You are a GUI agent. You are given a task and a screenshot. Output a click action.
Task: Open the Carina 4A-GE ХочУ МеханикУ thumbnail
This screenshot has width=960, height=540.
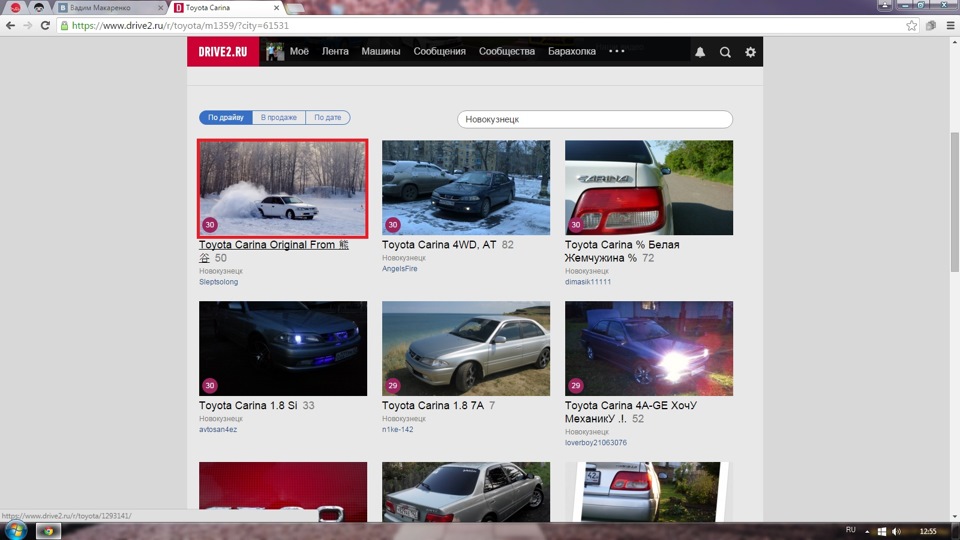point(649,348)
